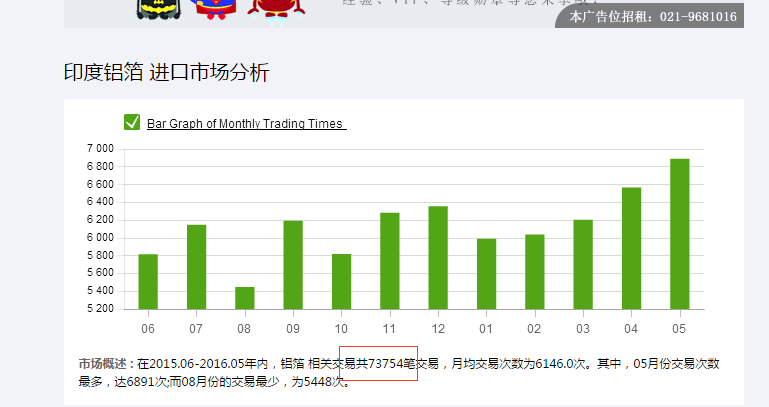769x407 pixels.
Task: Select the 12 month bar in the chart
Action: [438, 257]
